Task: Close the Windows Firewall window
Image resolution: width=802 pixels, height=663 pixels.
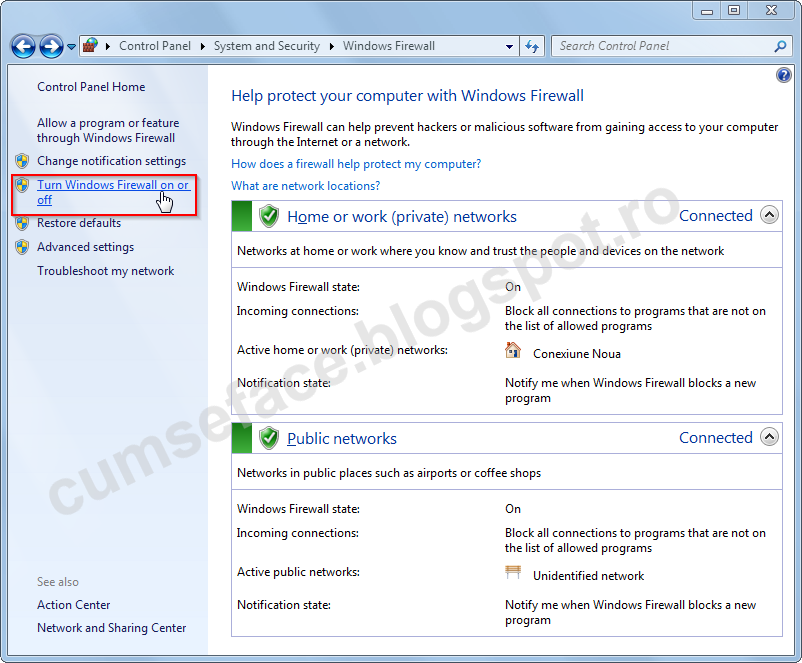Action: coord(771,11)
